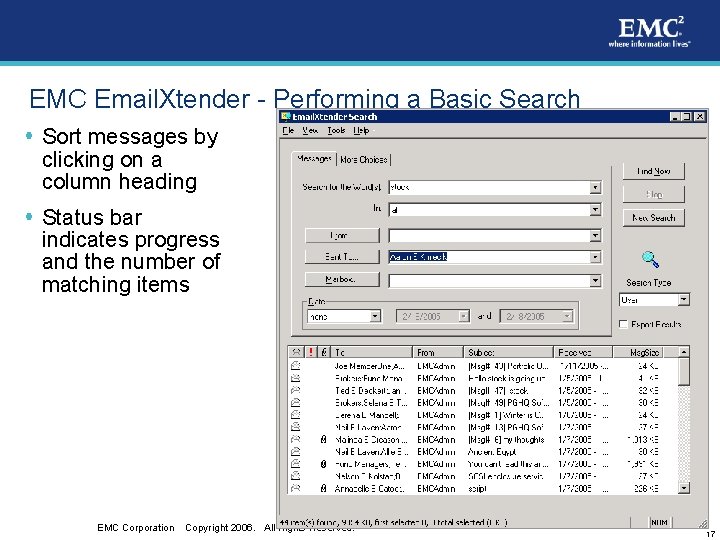Click the magnifying glass search icon
The width and height of the screenshot is (720, 540).
(651, 259)
